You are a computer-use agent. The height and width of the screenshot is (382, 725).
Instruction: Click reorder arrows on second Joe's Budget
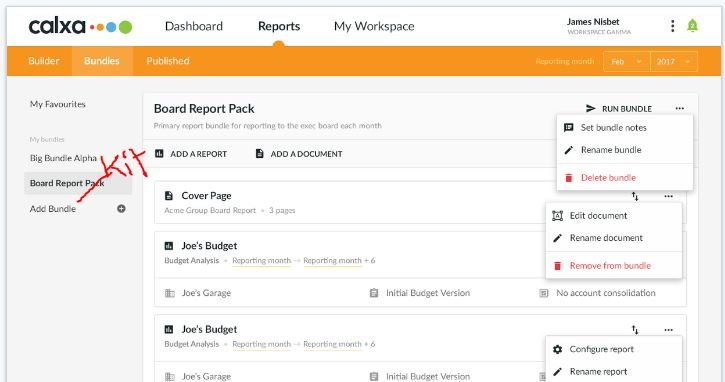point(635,330)
